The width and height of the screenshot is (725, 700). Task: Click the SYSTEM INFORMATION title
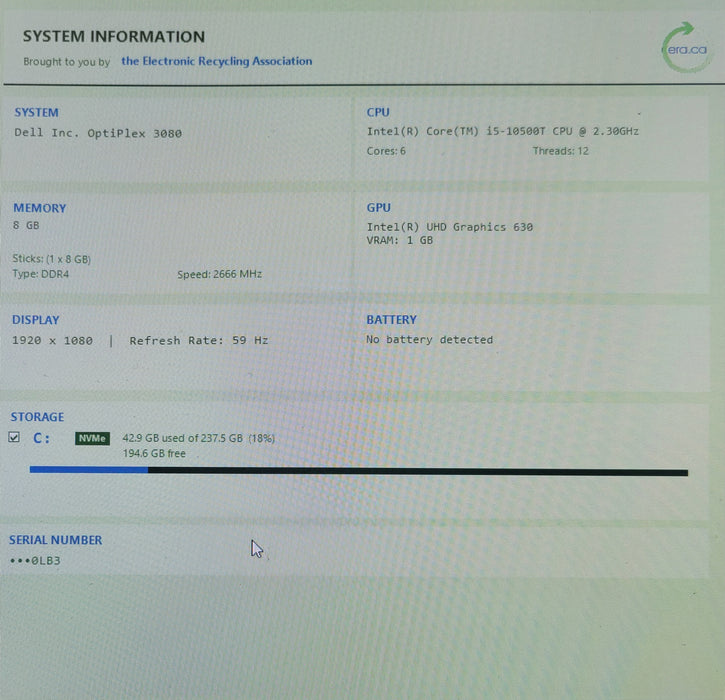coord(114,37)
